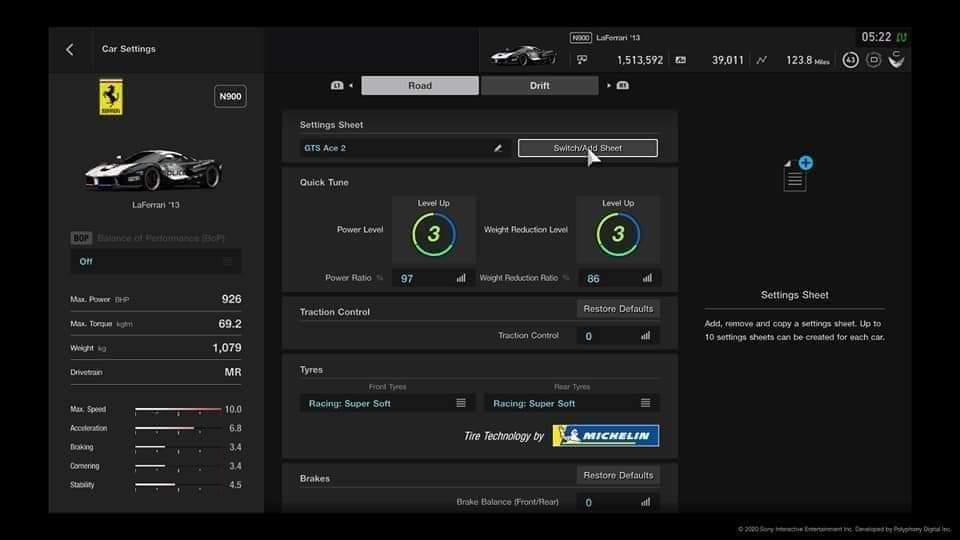Open the Brake Balance (Front/Rear) value field

point(618,503)
